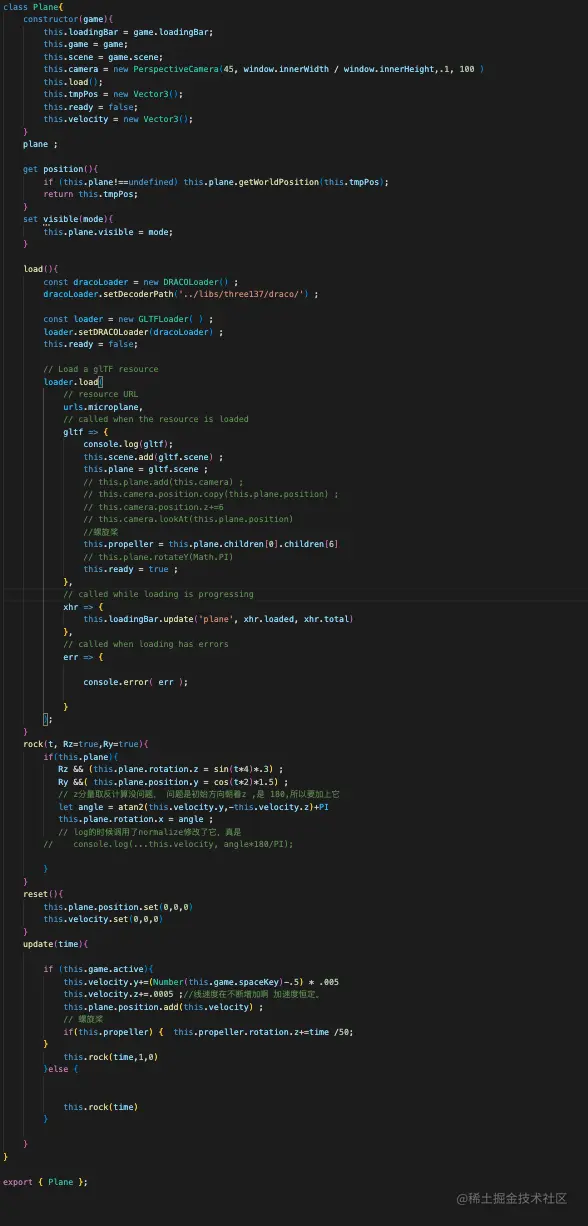Click the 'urls.microplane,' argument line
588x1226 pixels.
(x=103, y=407)
